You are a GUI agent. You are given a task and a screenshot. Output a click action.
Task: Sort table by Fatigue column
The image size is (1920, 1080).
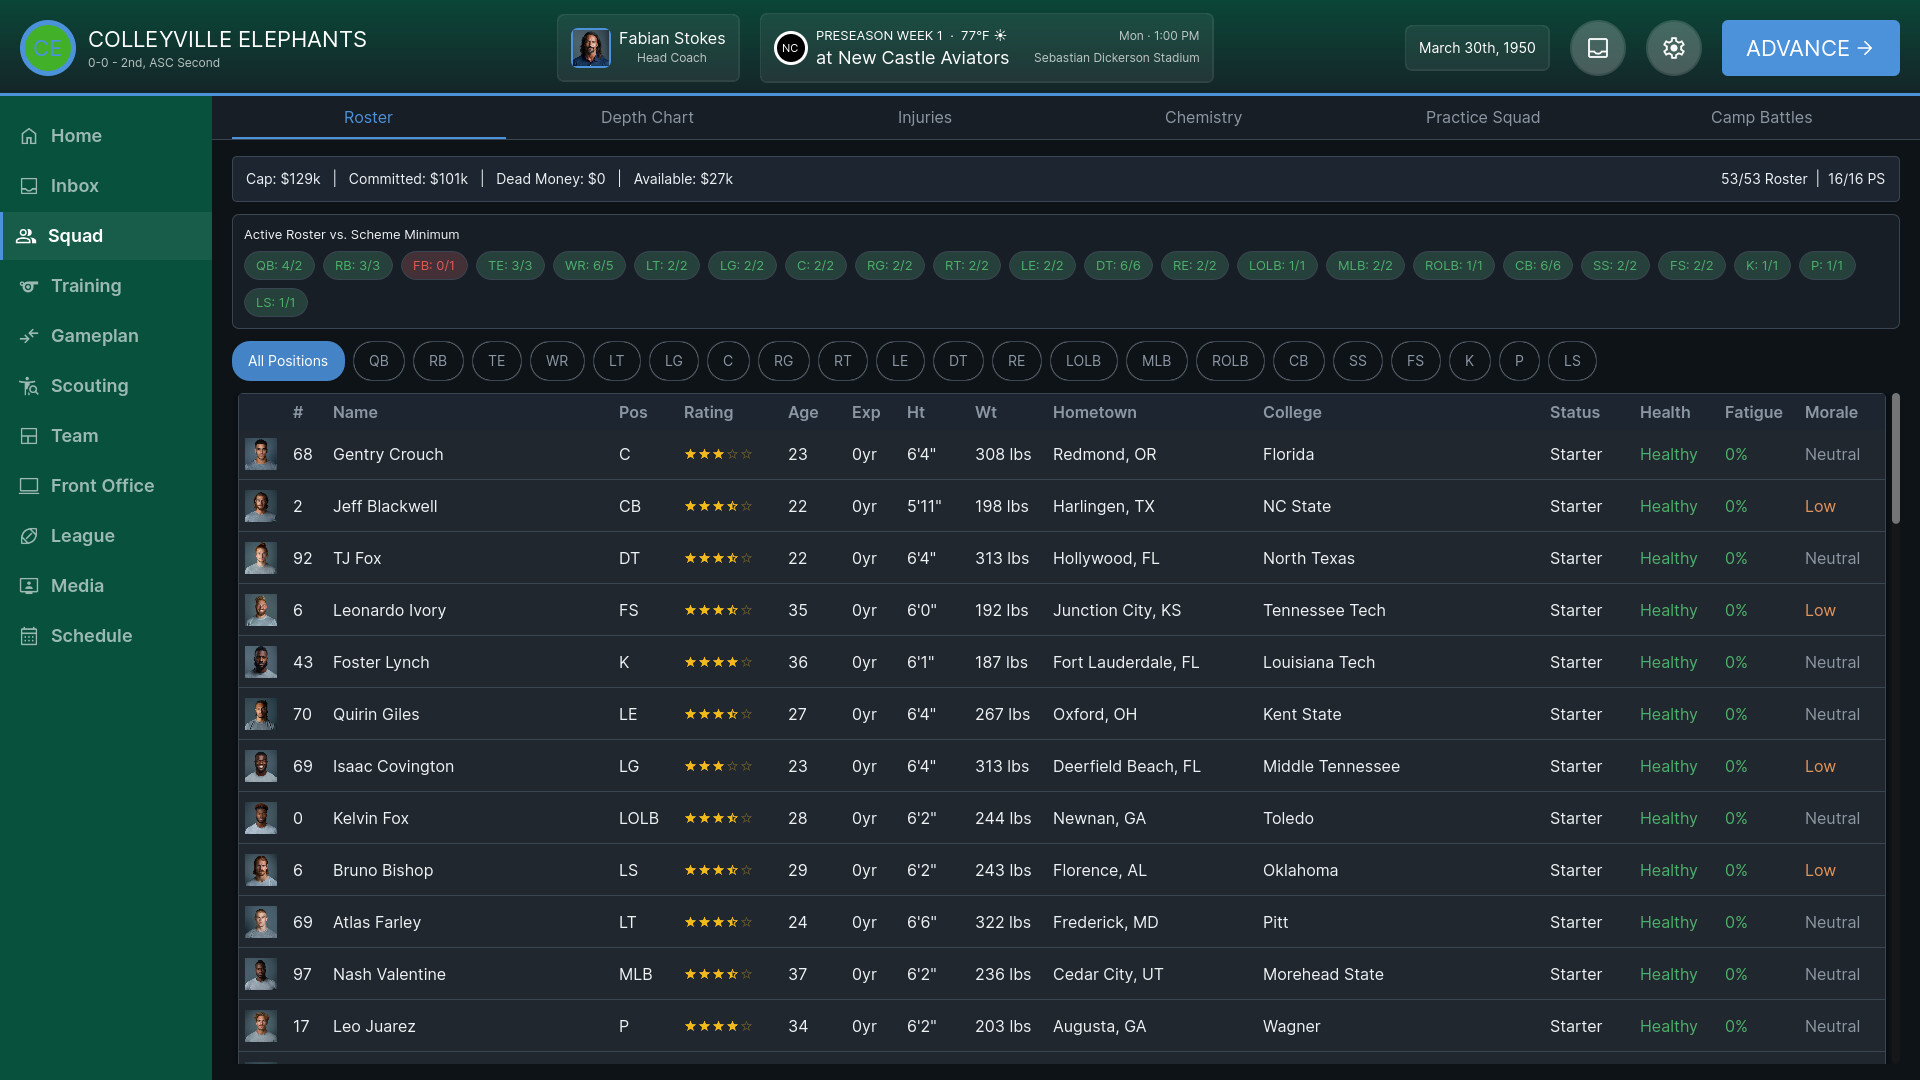click(1753, 412)
